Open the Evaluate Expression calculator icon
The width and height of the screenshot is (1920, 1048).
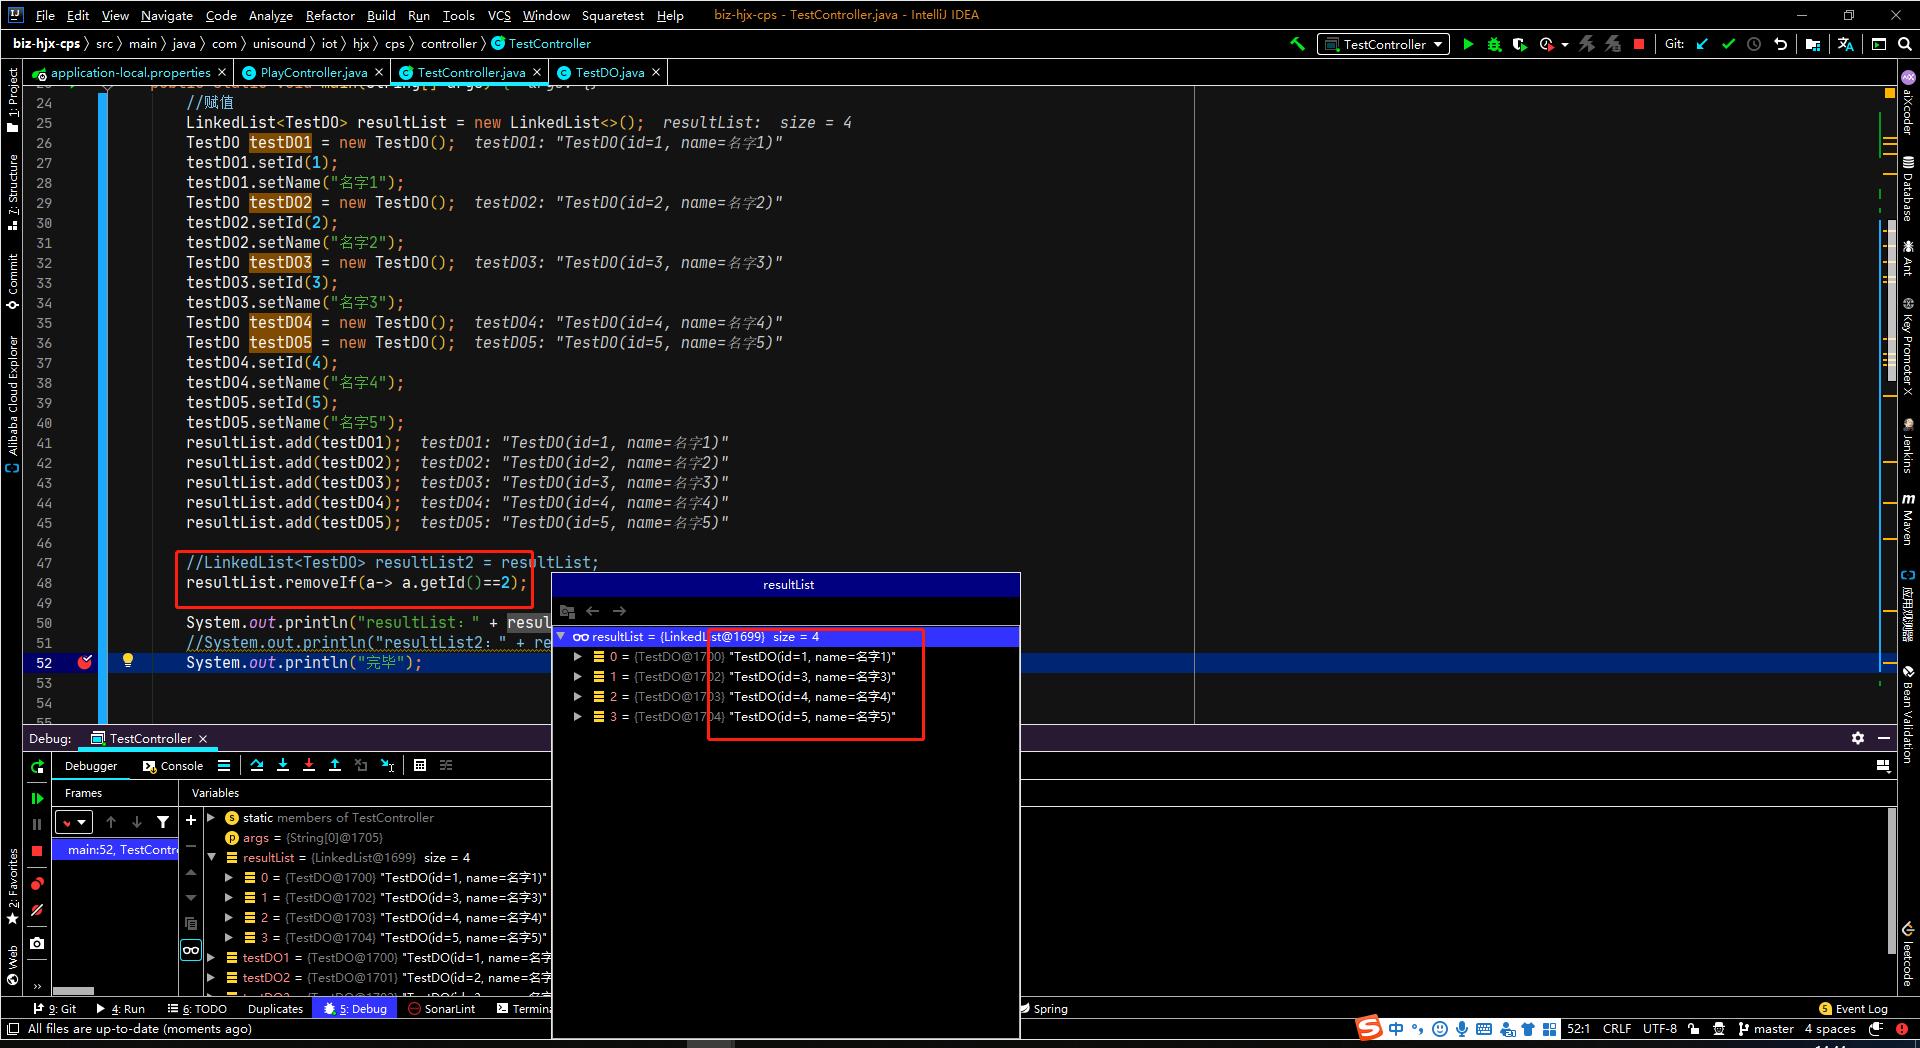(x=420, y=765)
